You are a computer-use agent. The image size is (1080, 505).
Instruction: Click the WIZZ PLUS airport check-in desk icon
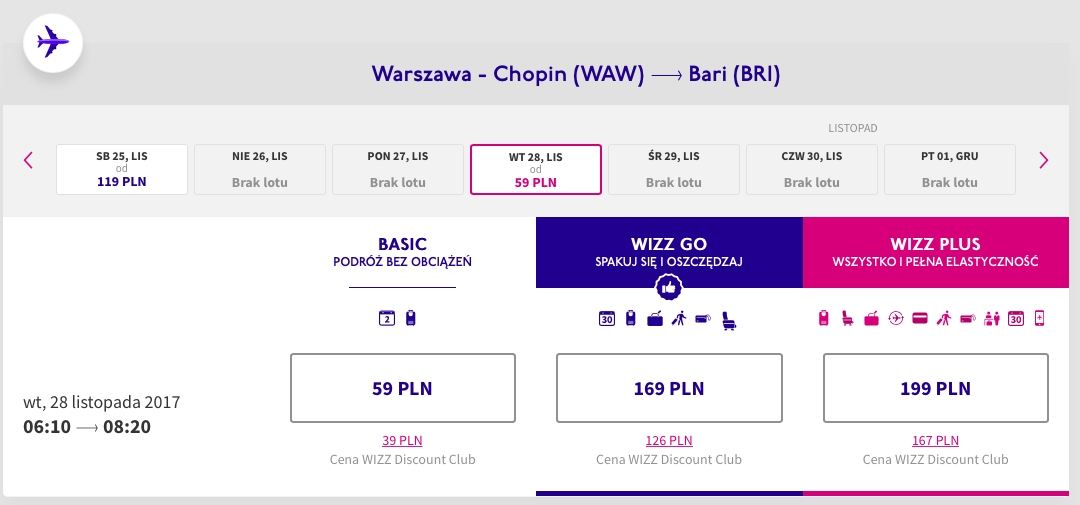click(991, 319)
